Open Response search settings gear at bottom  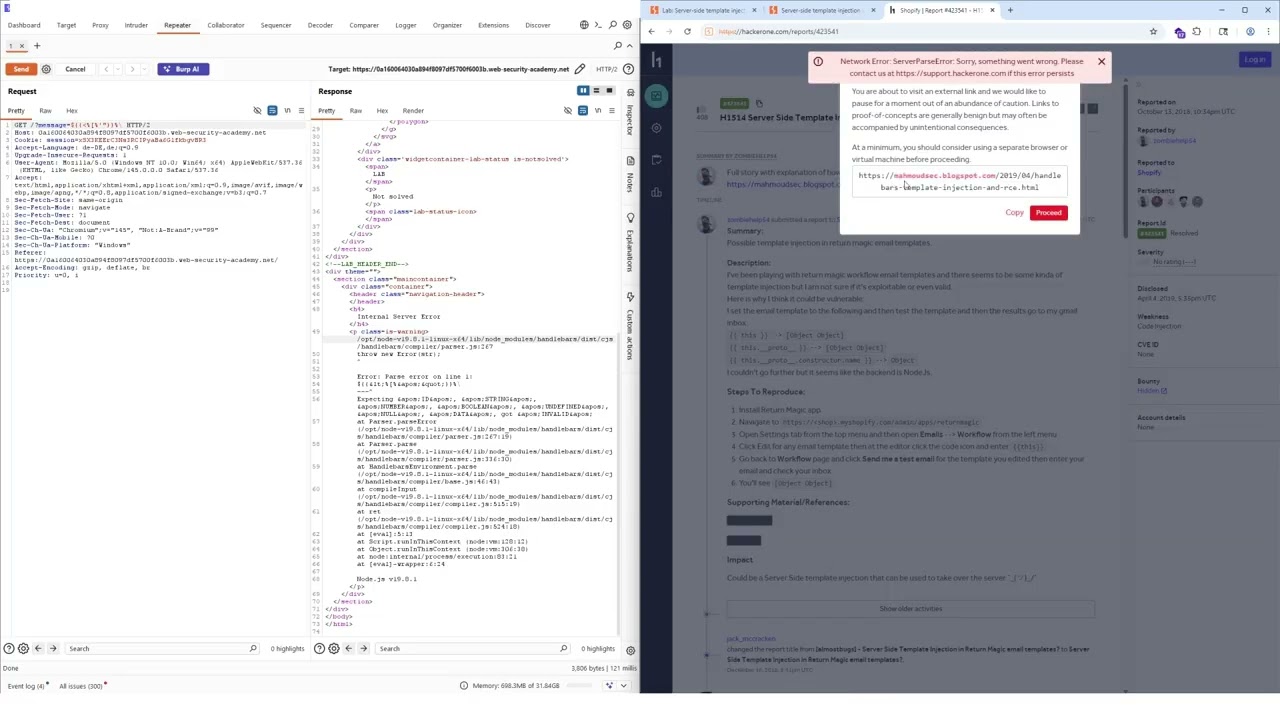[x=334, y=649]
